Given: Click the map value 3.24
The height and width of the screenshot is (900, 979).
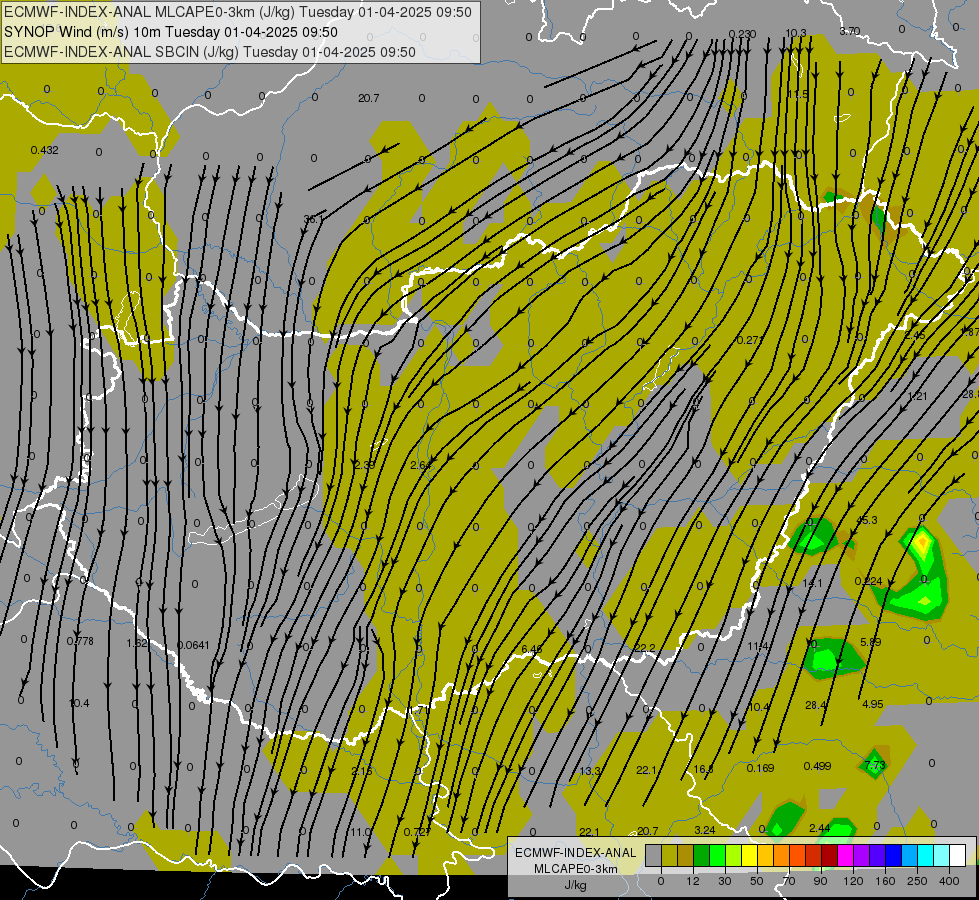Looking at the screenshot, I should click(705, 830).
